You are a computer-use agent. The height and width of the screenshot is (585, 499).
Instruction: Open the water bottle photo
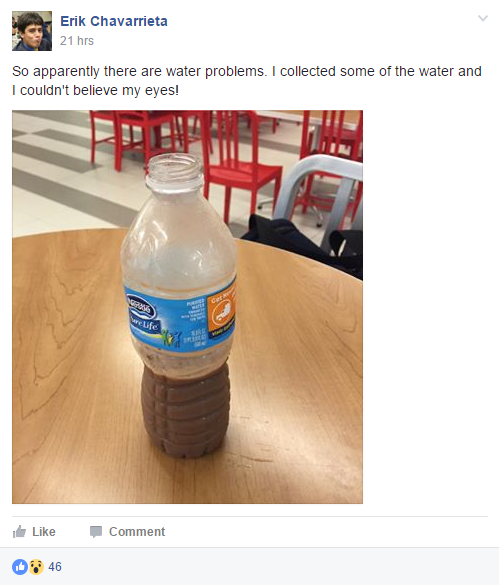(187, 307)
